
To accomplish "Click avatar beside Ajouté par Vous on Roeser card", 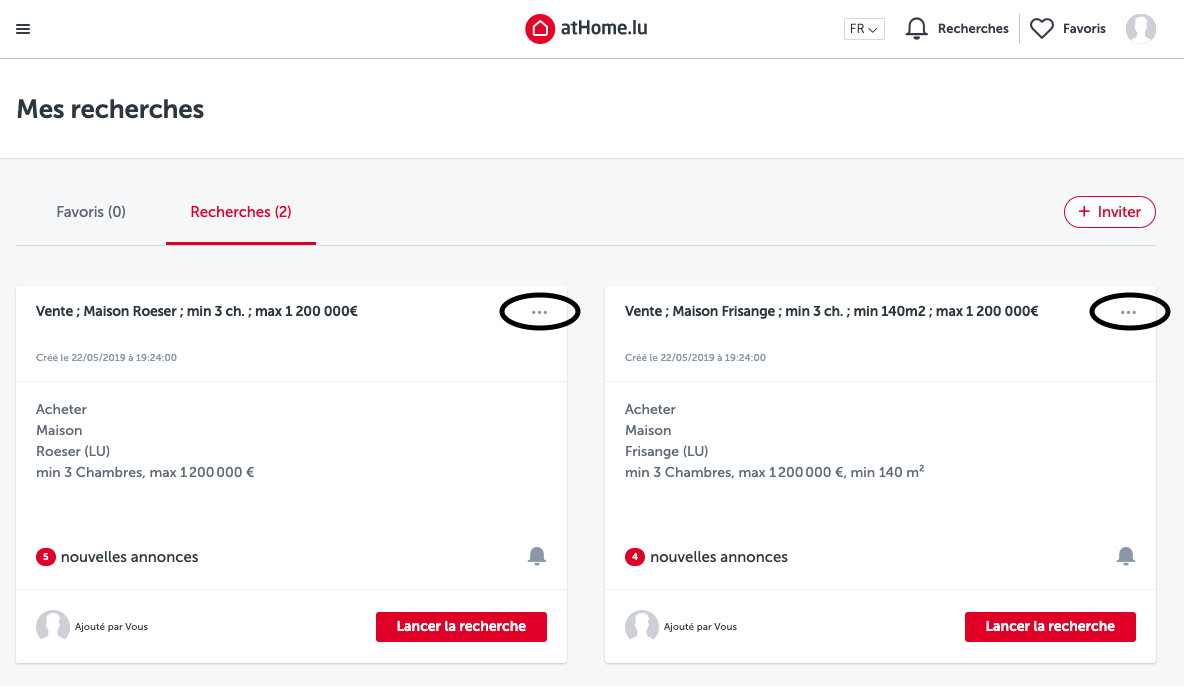I will 52,626.
